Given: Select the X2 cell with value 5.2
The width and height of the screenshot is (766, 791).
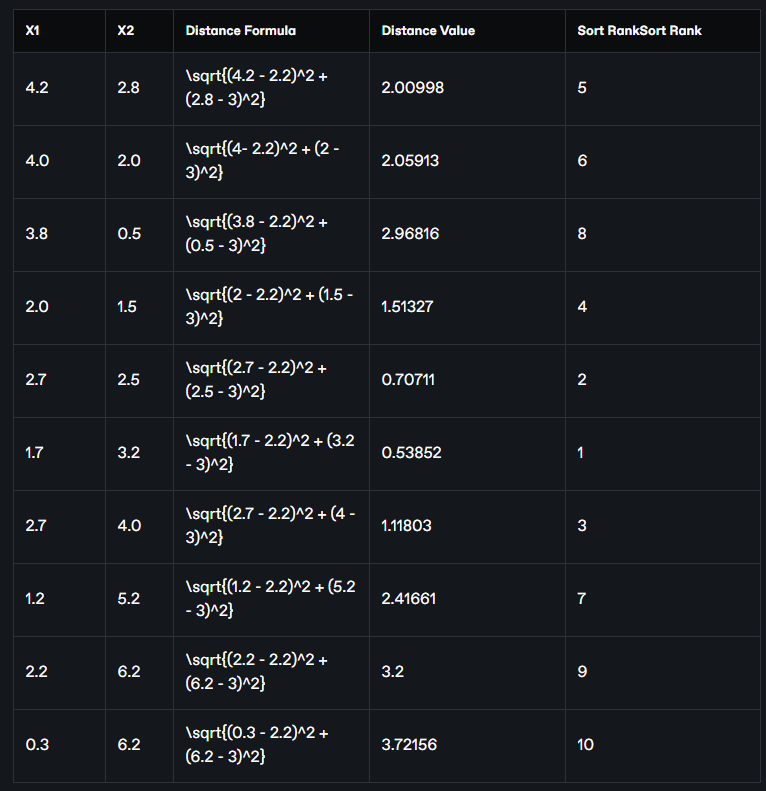Looking at the screenshot, I should click(x=129, y=599).
